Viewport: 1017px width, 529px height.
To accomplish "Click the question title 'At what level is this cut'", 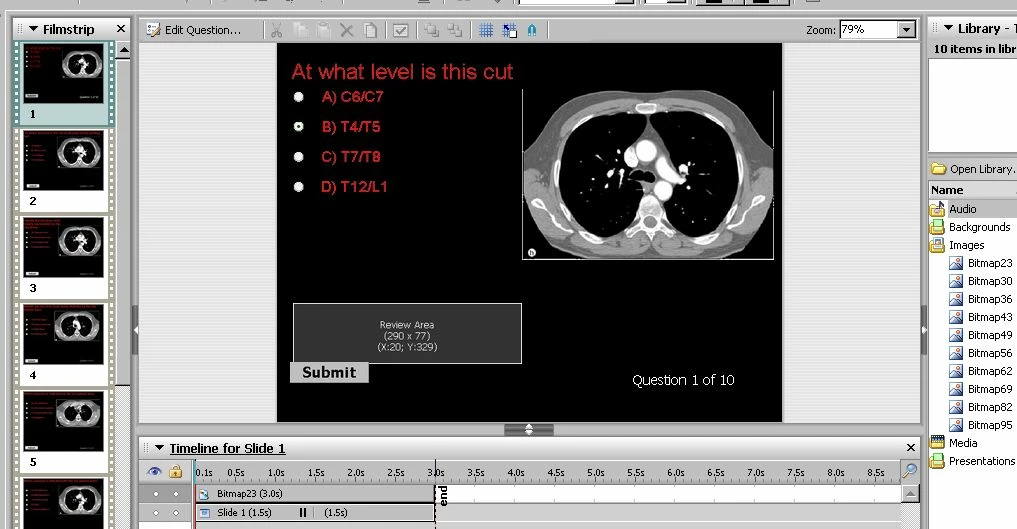I will (x=402, y=71).
